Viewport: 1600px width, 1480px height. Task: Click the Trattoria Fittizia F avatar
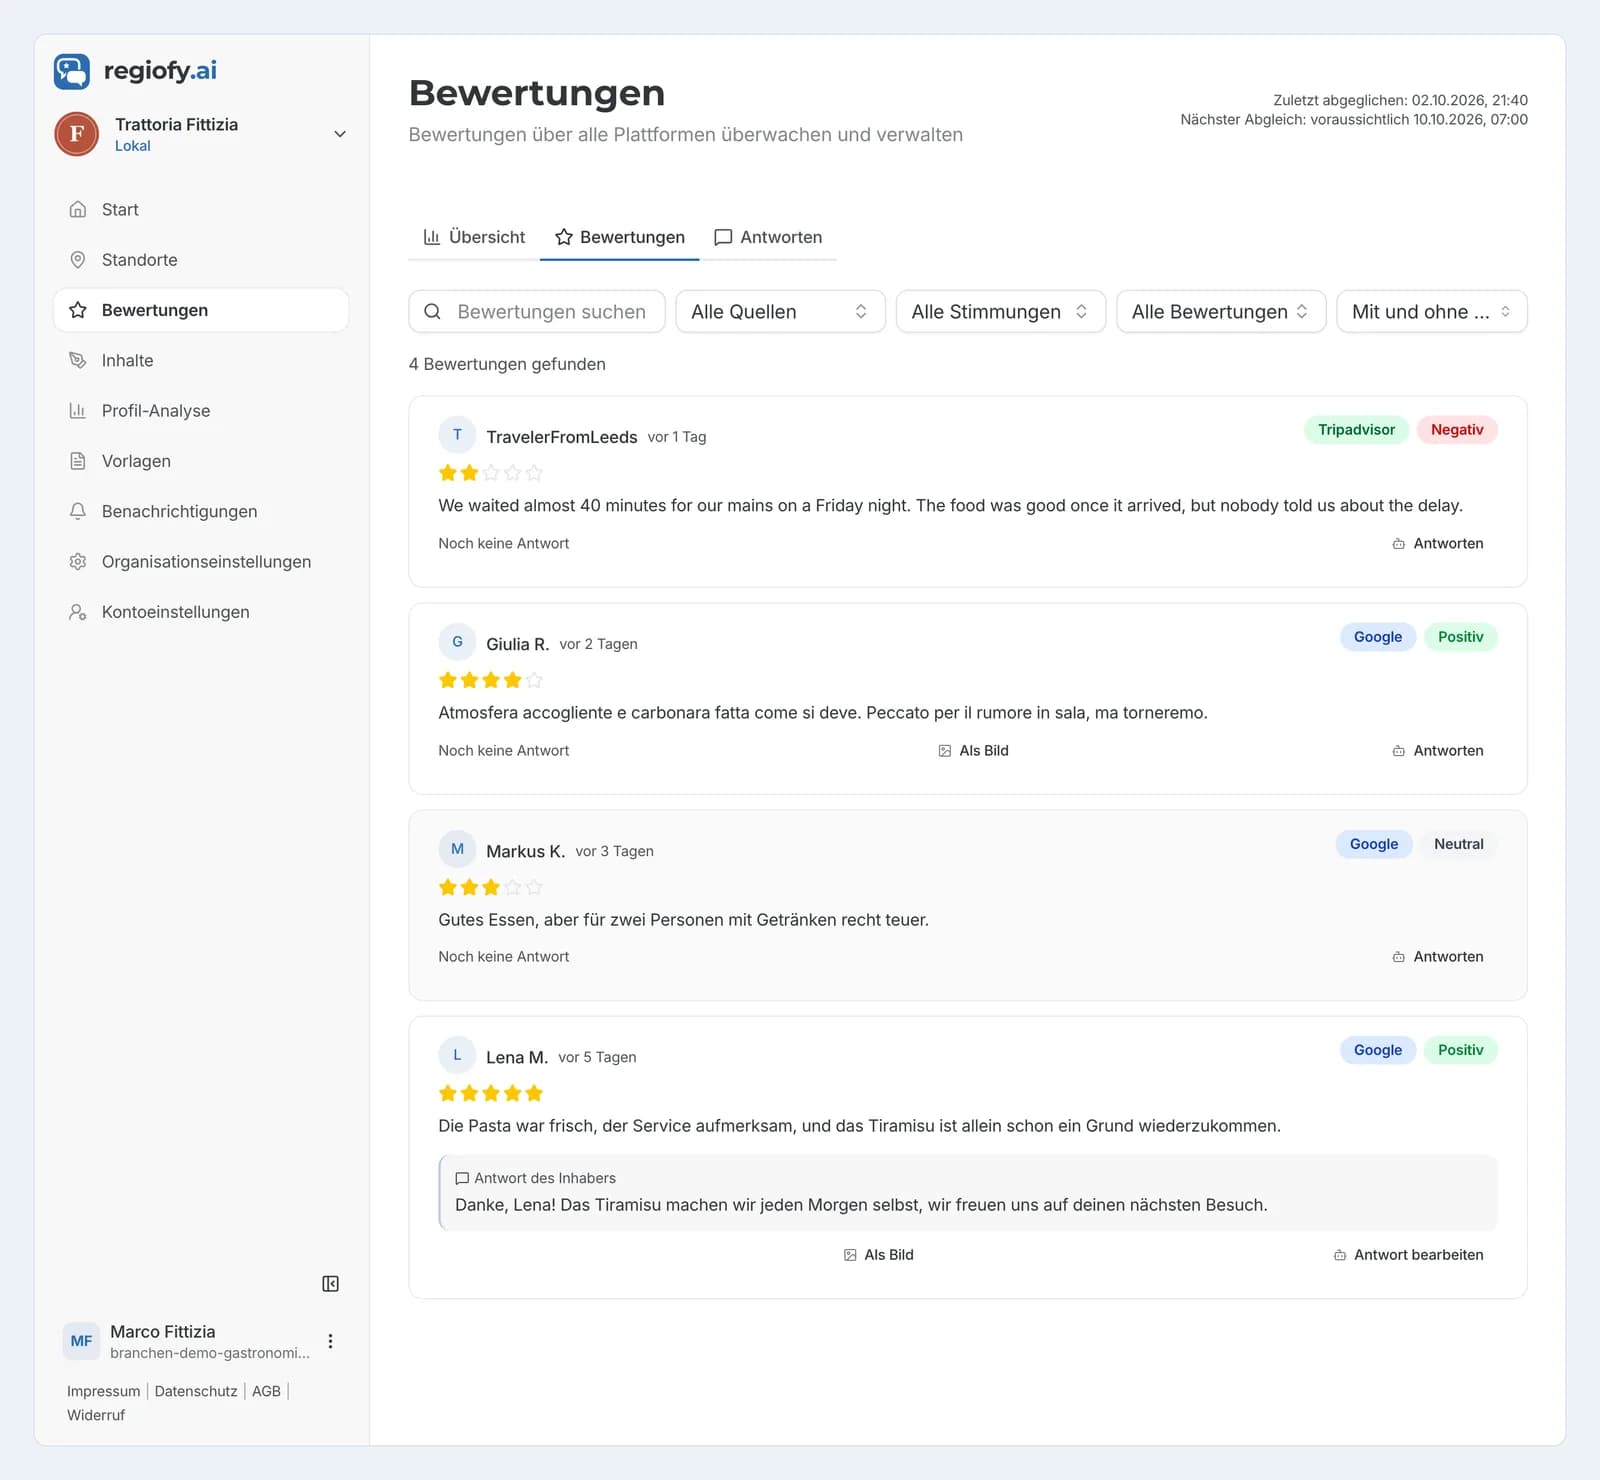(77, 134)
